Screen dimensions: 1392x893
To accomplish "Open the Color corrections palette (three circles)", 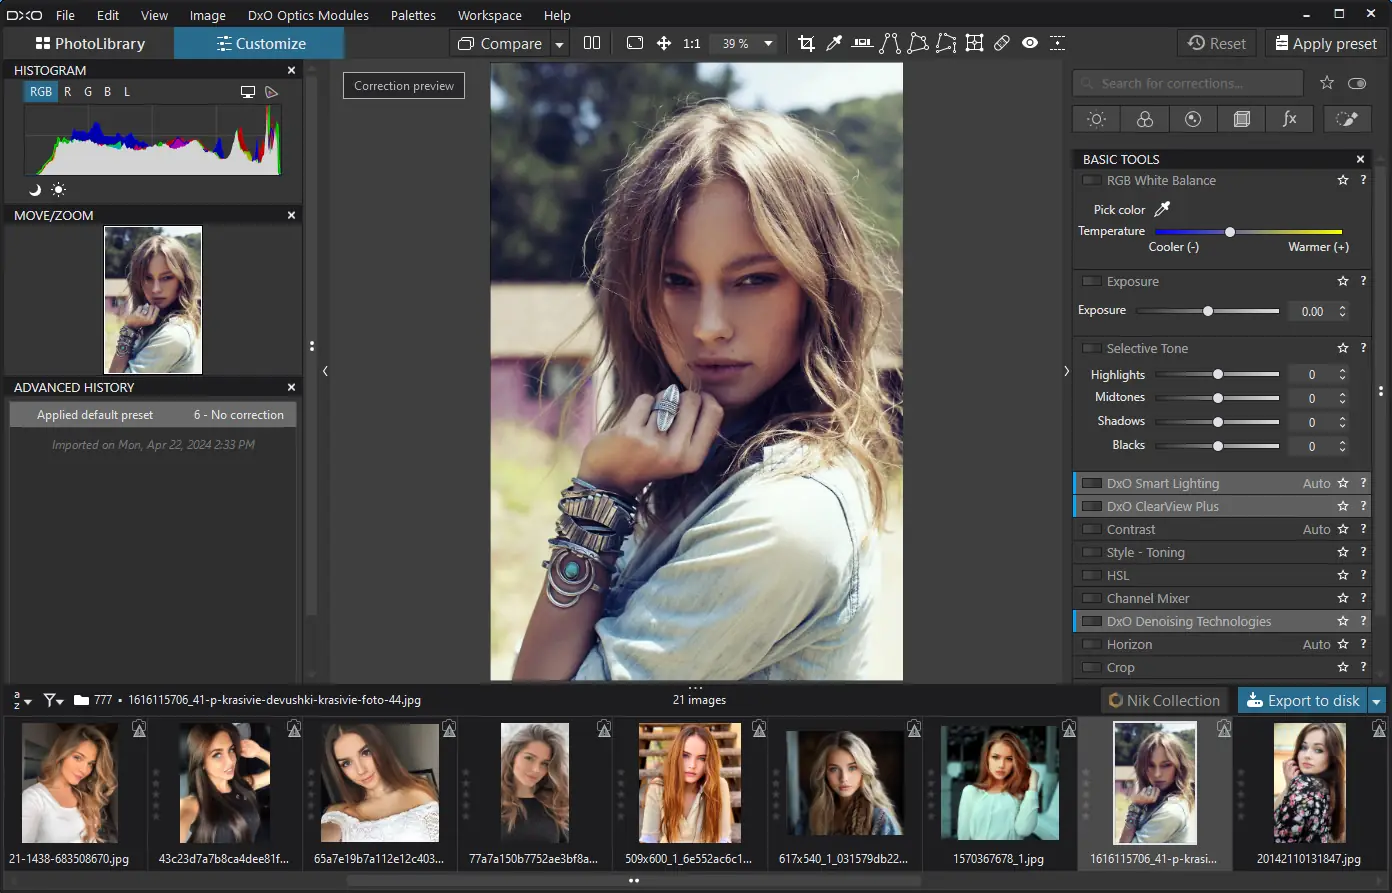I will [x=1145, y=119].
